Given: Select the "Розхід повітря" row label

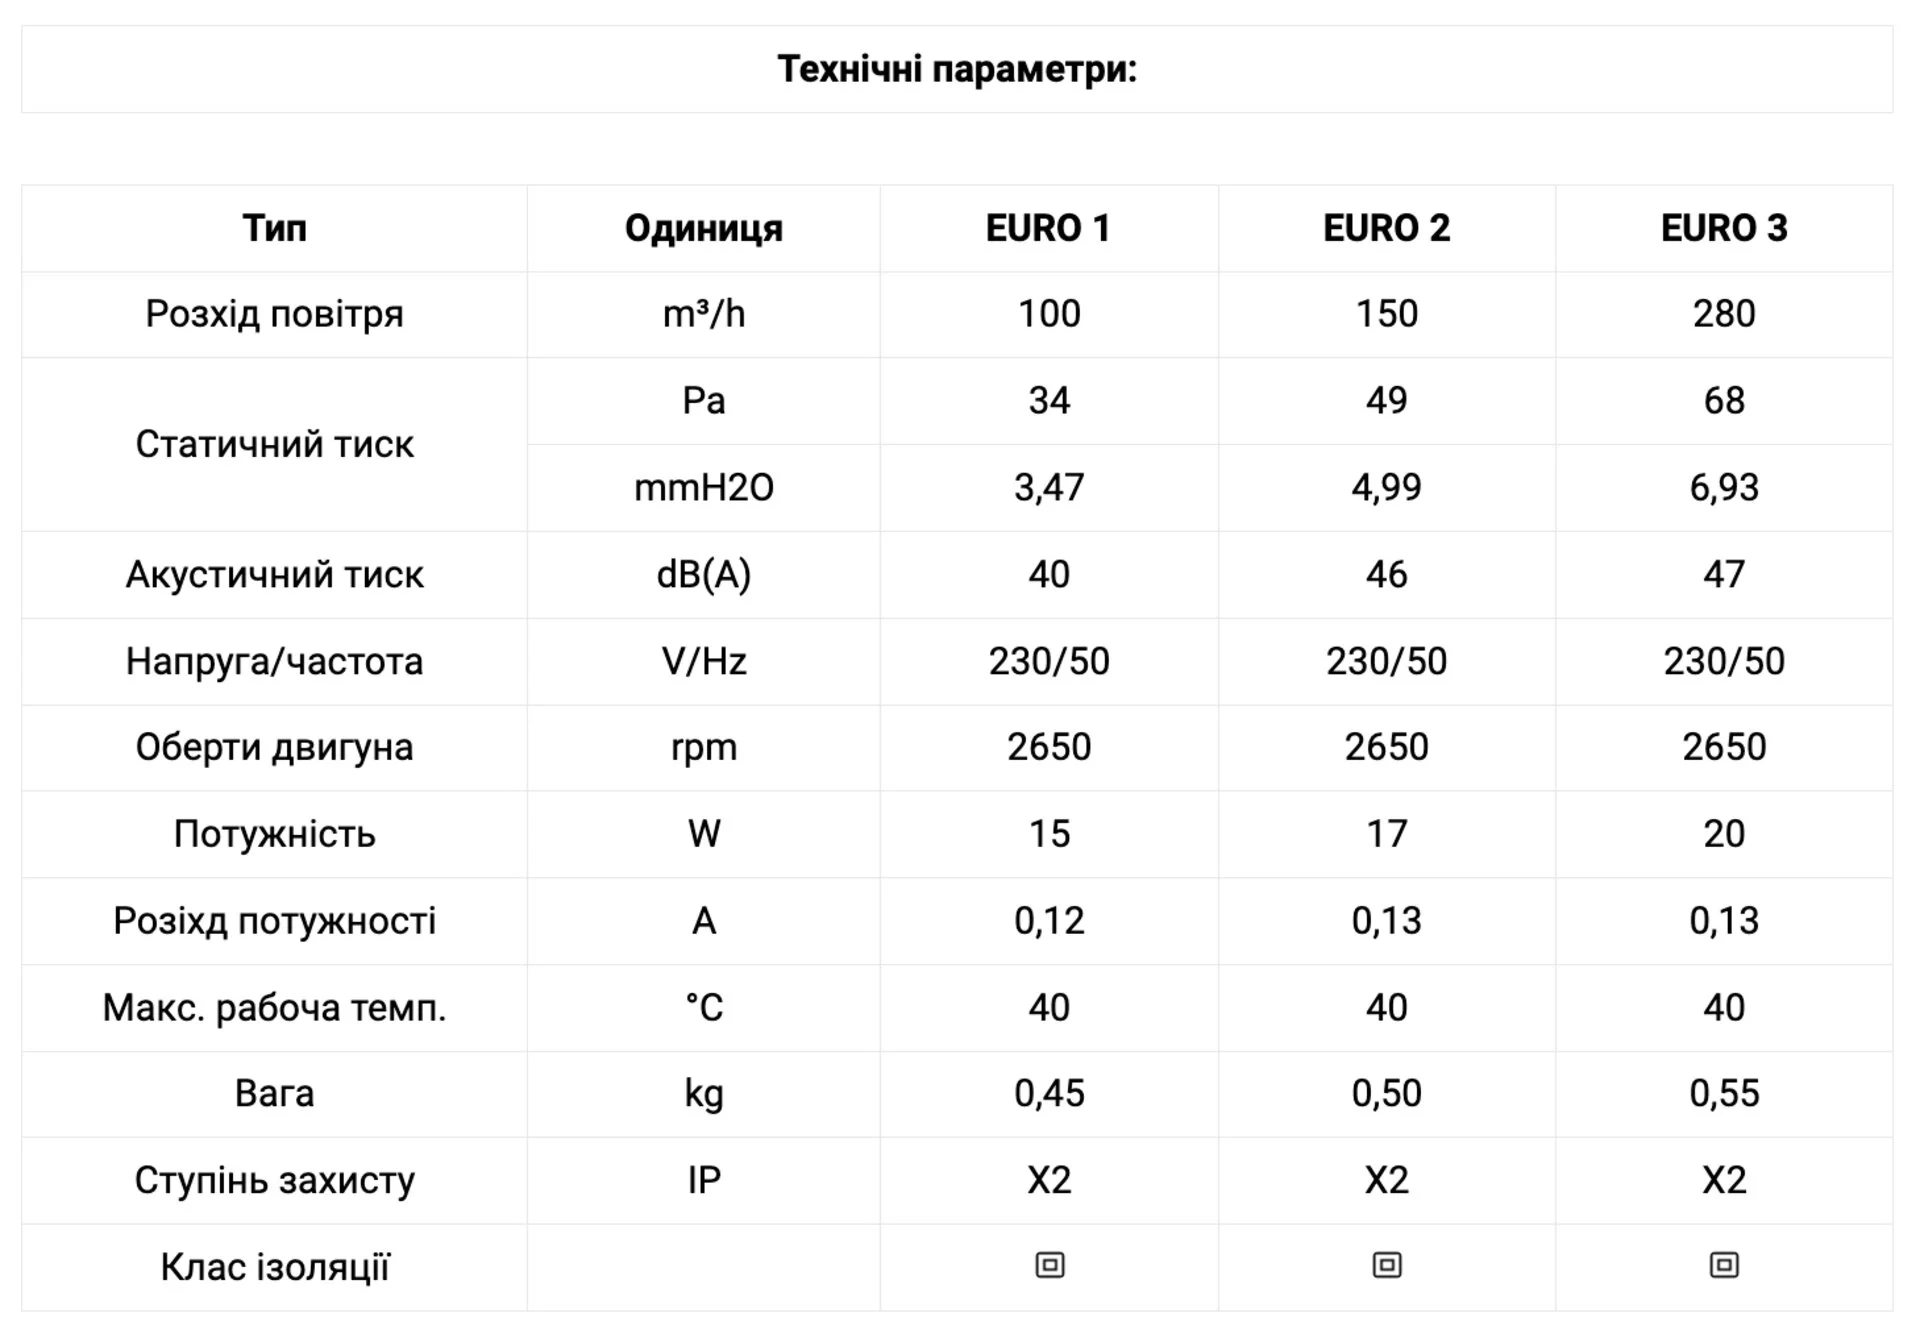Looking at the screenshot, I should point(274,314).
